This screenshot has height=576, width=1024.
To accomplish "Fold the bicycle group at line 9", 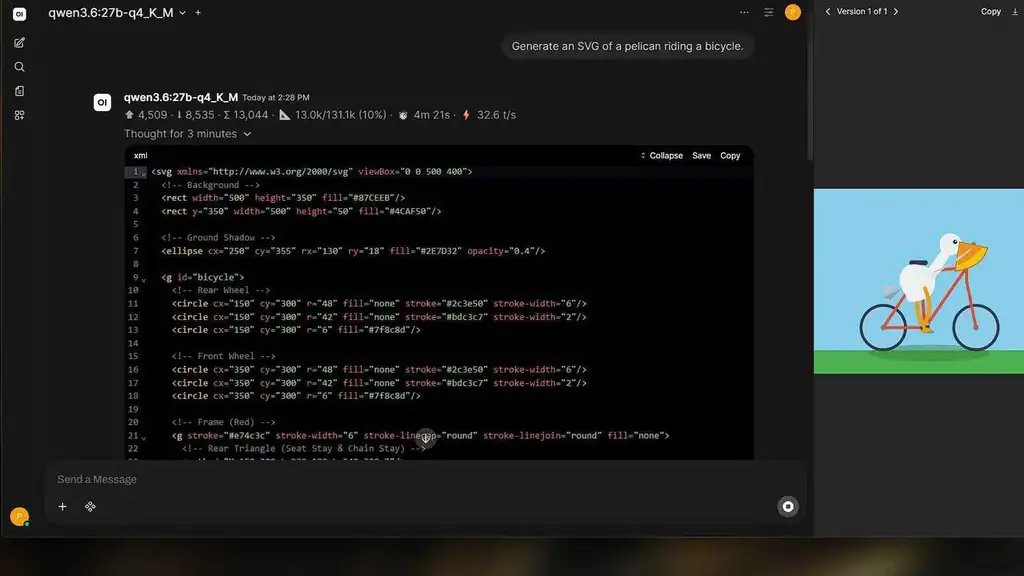I will point(144,279).
